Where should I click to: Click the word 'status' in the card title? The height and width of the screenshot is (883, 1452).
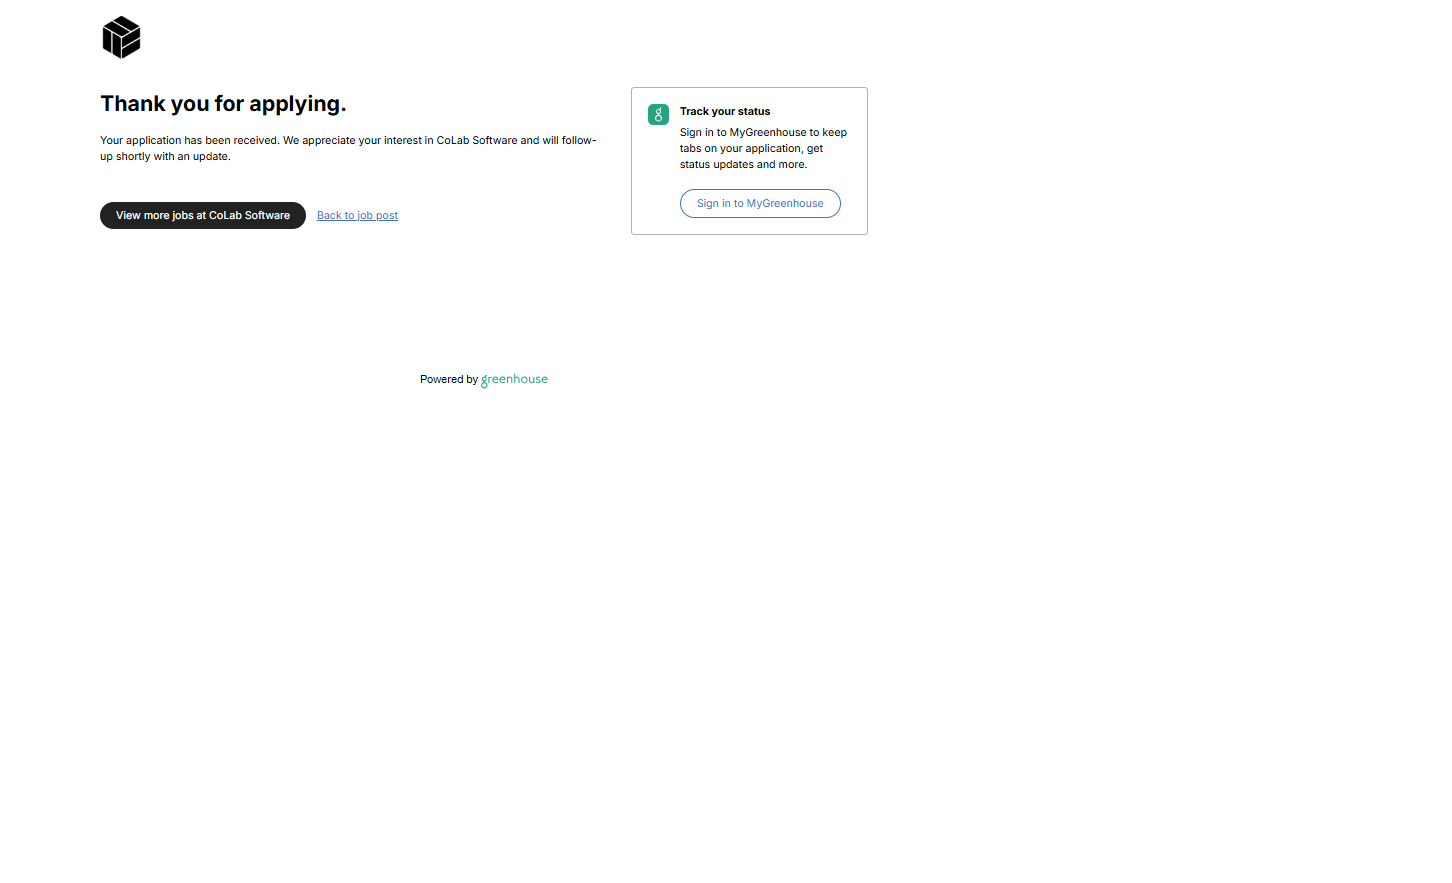coord(754,112)
